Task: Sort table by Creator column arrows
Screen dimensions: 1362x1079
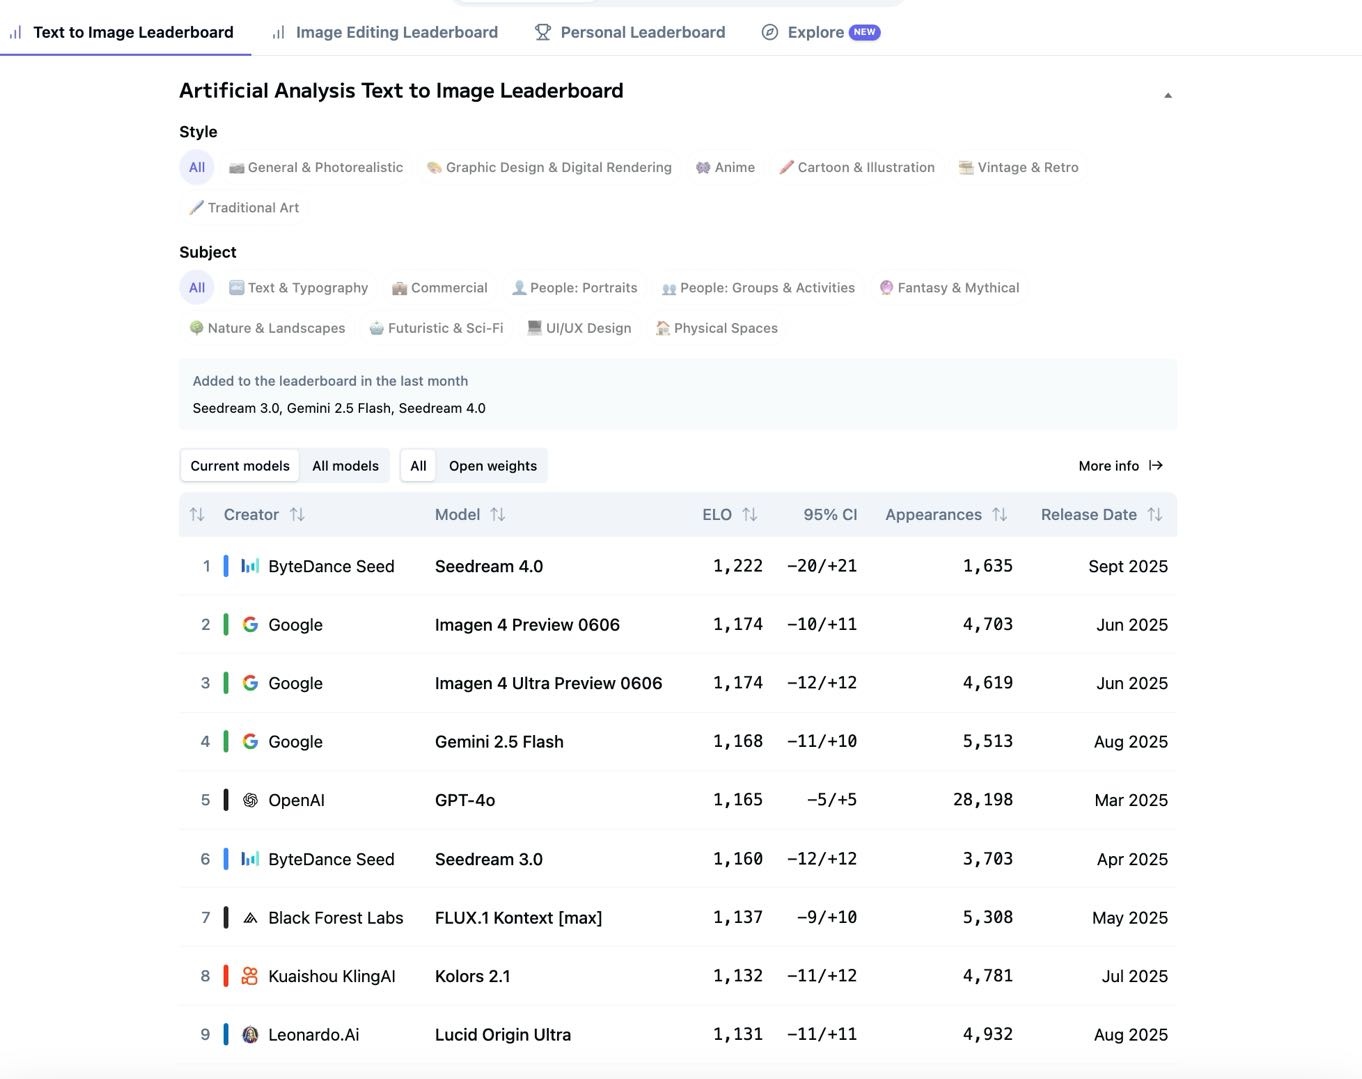Action: click(x=297, y=515)
